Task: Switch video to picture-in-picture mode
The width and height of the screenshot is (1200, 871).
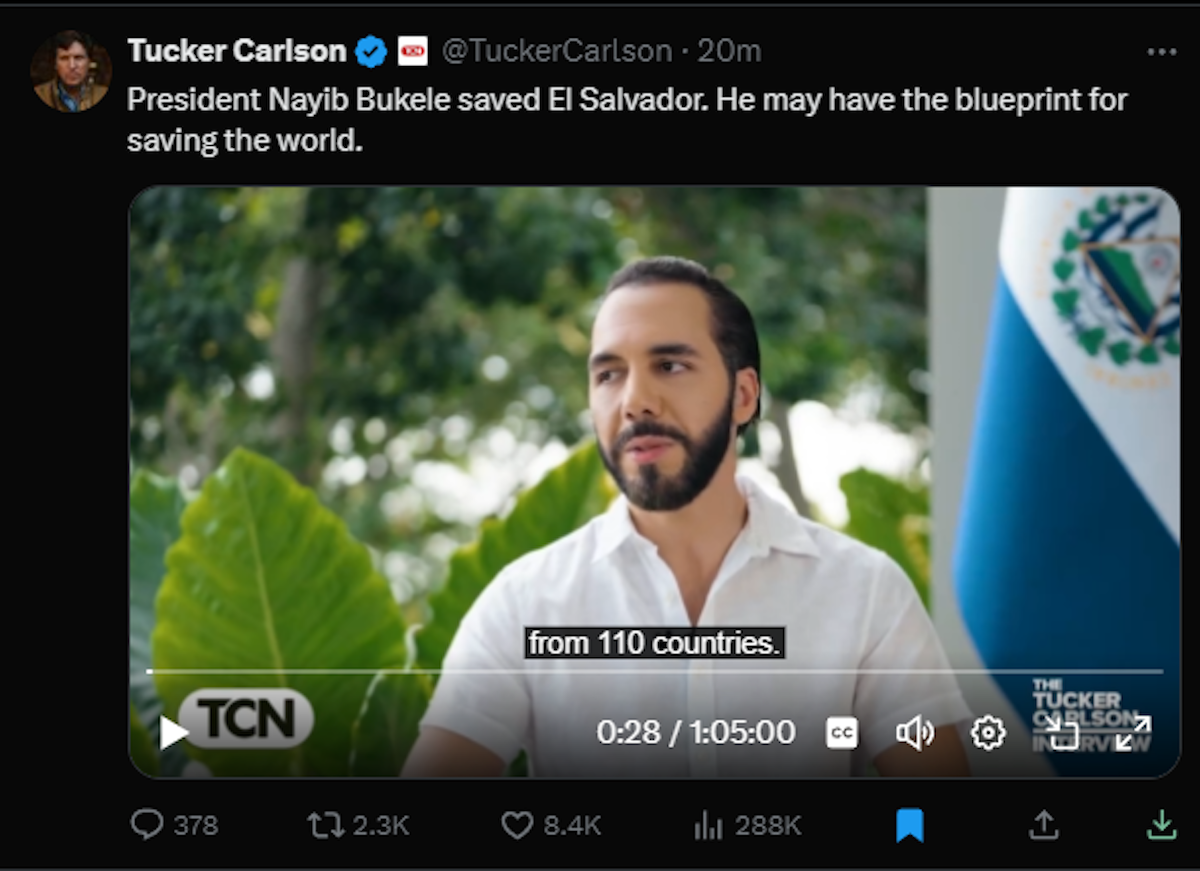Action: pyautogui.click(x=1063, y=733)
